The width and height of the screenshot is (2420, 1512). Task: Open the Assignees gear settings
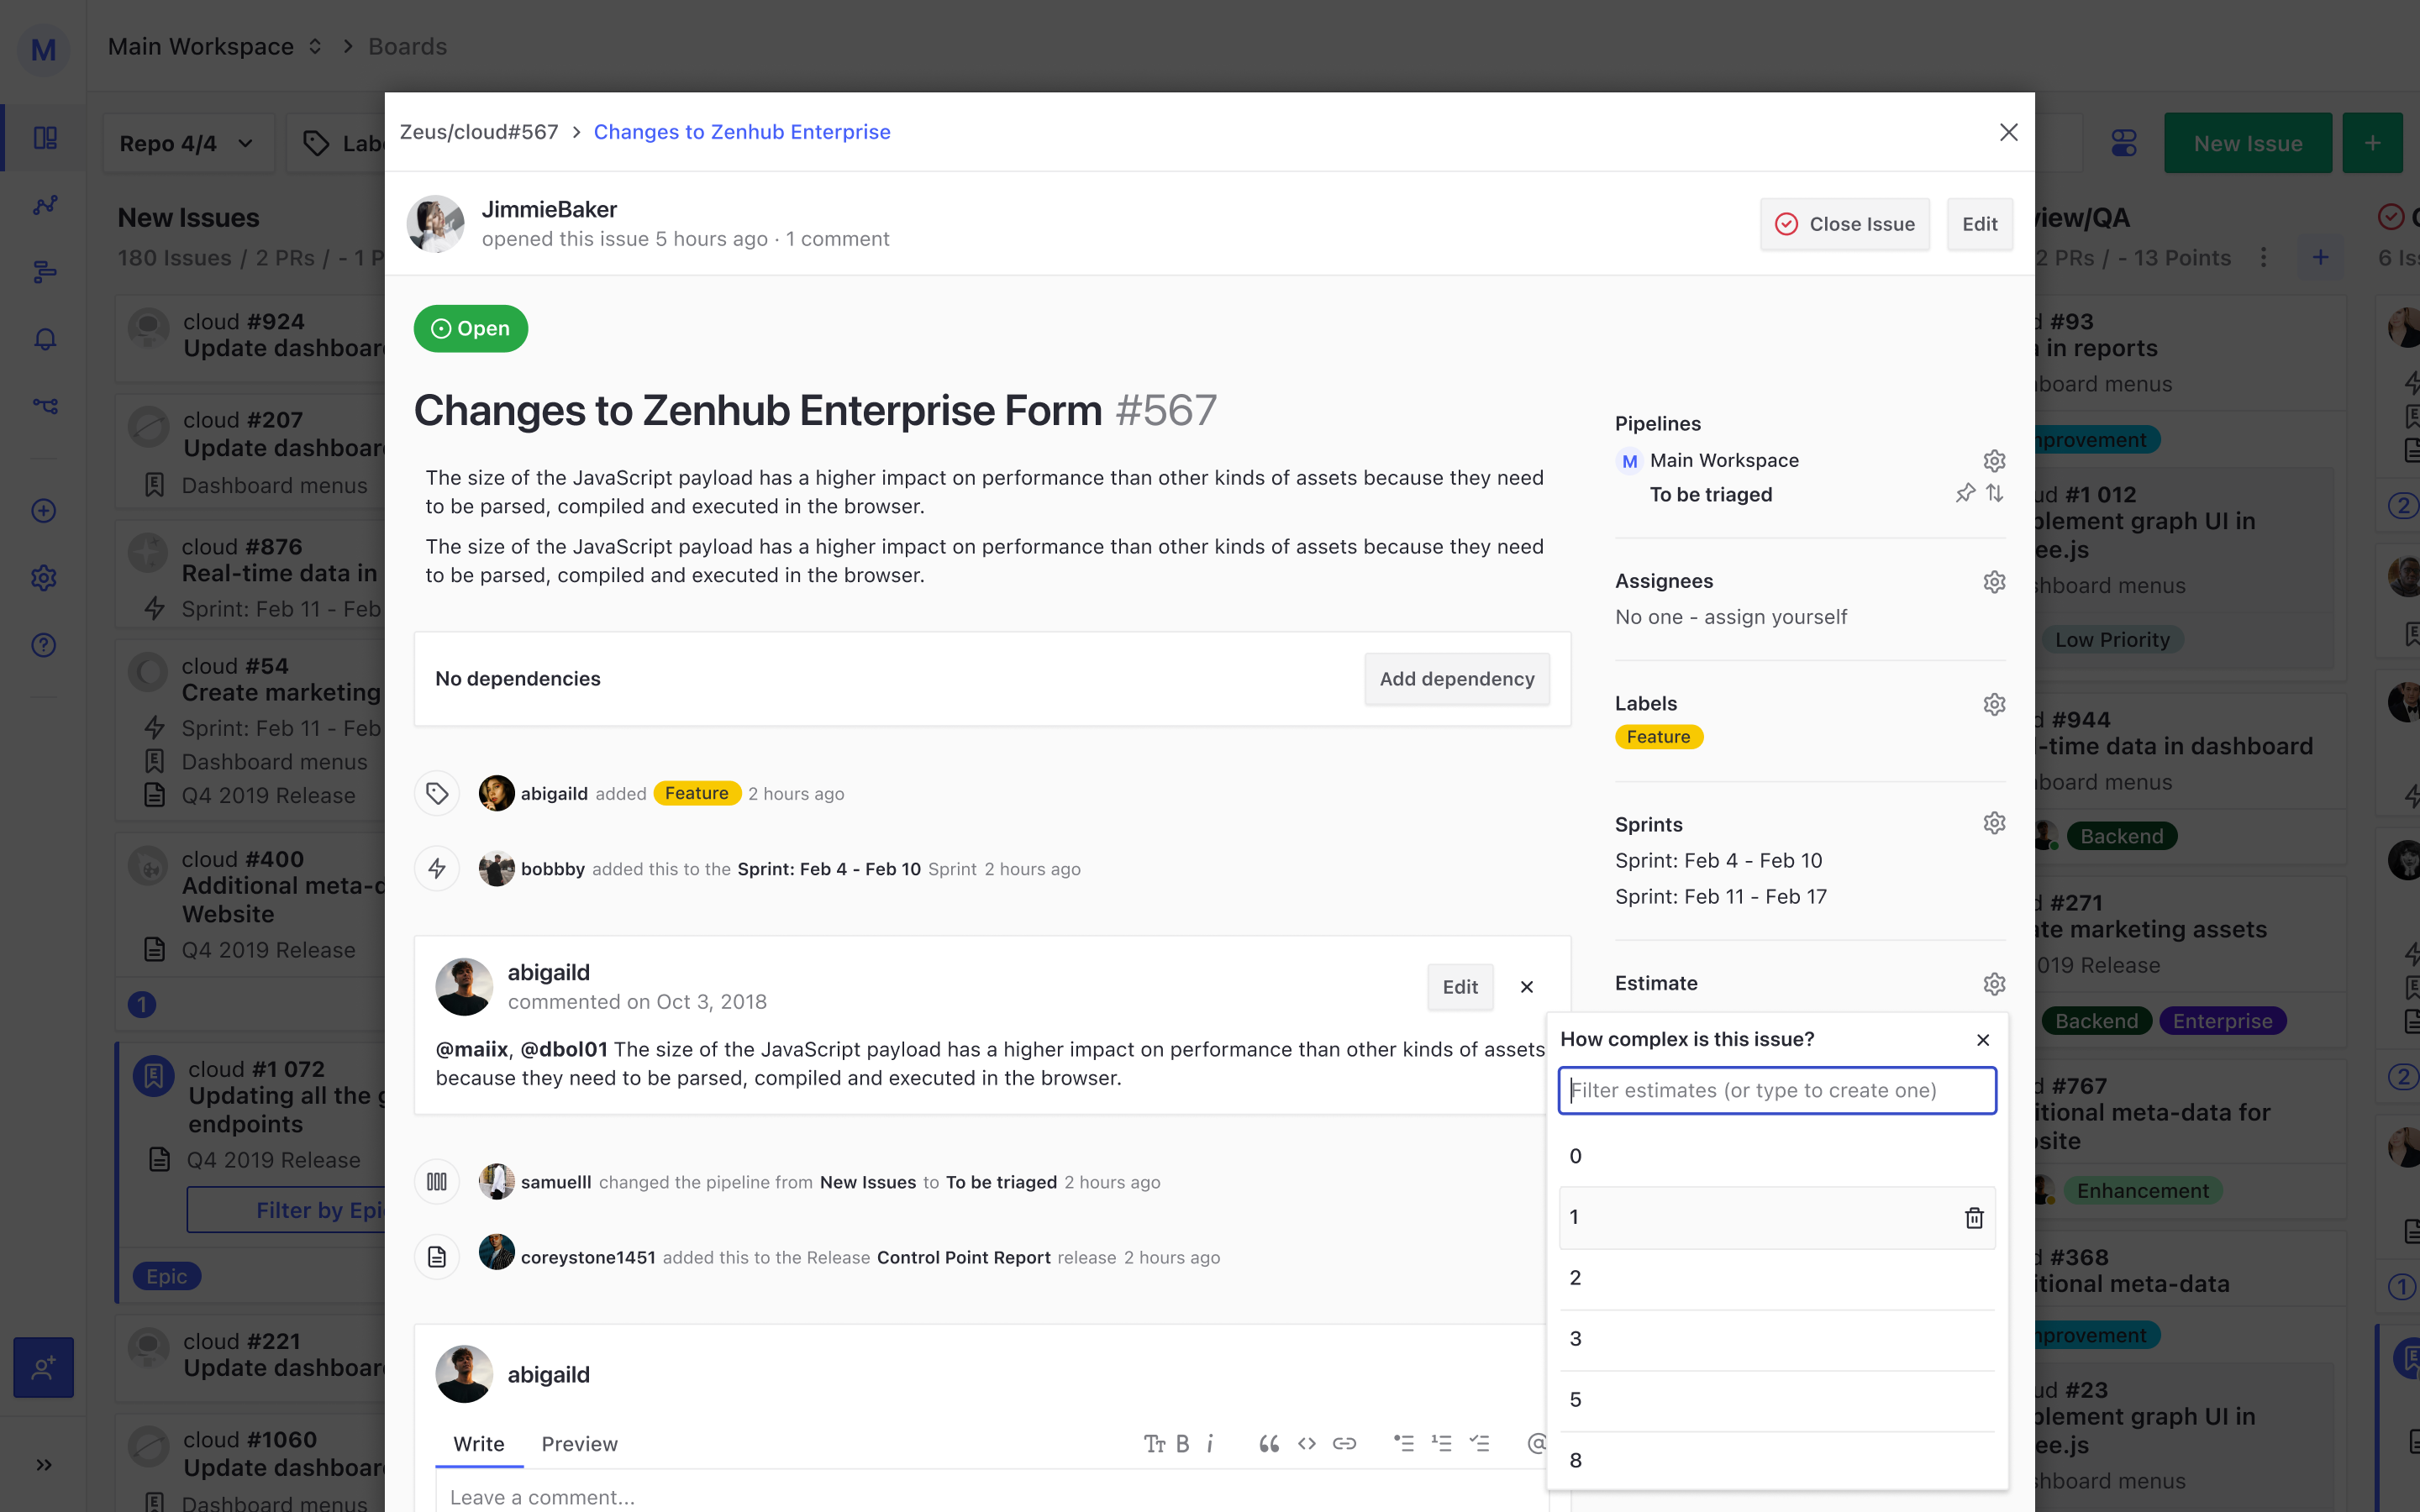click(1994, 582)
